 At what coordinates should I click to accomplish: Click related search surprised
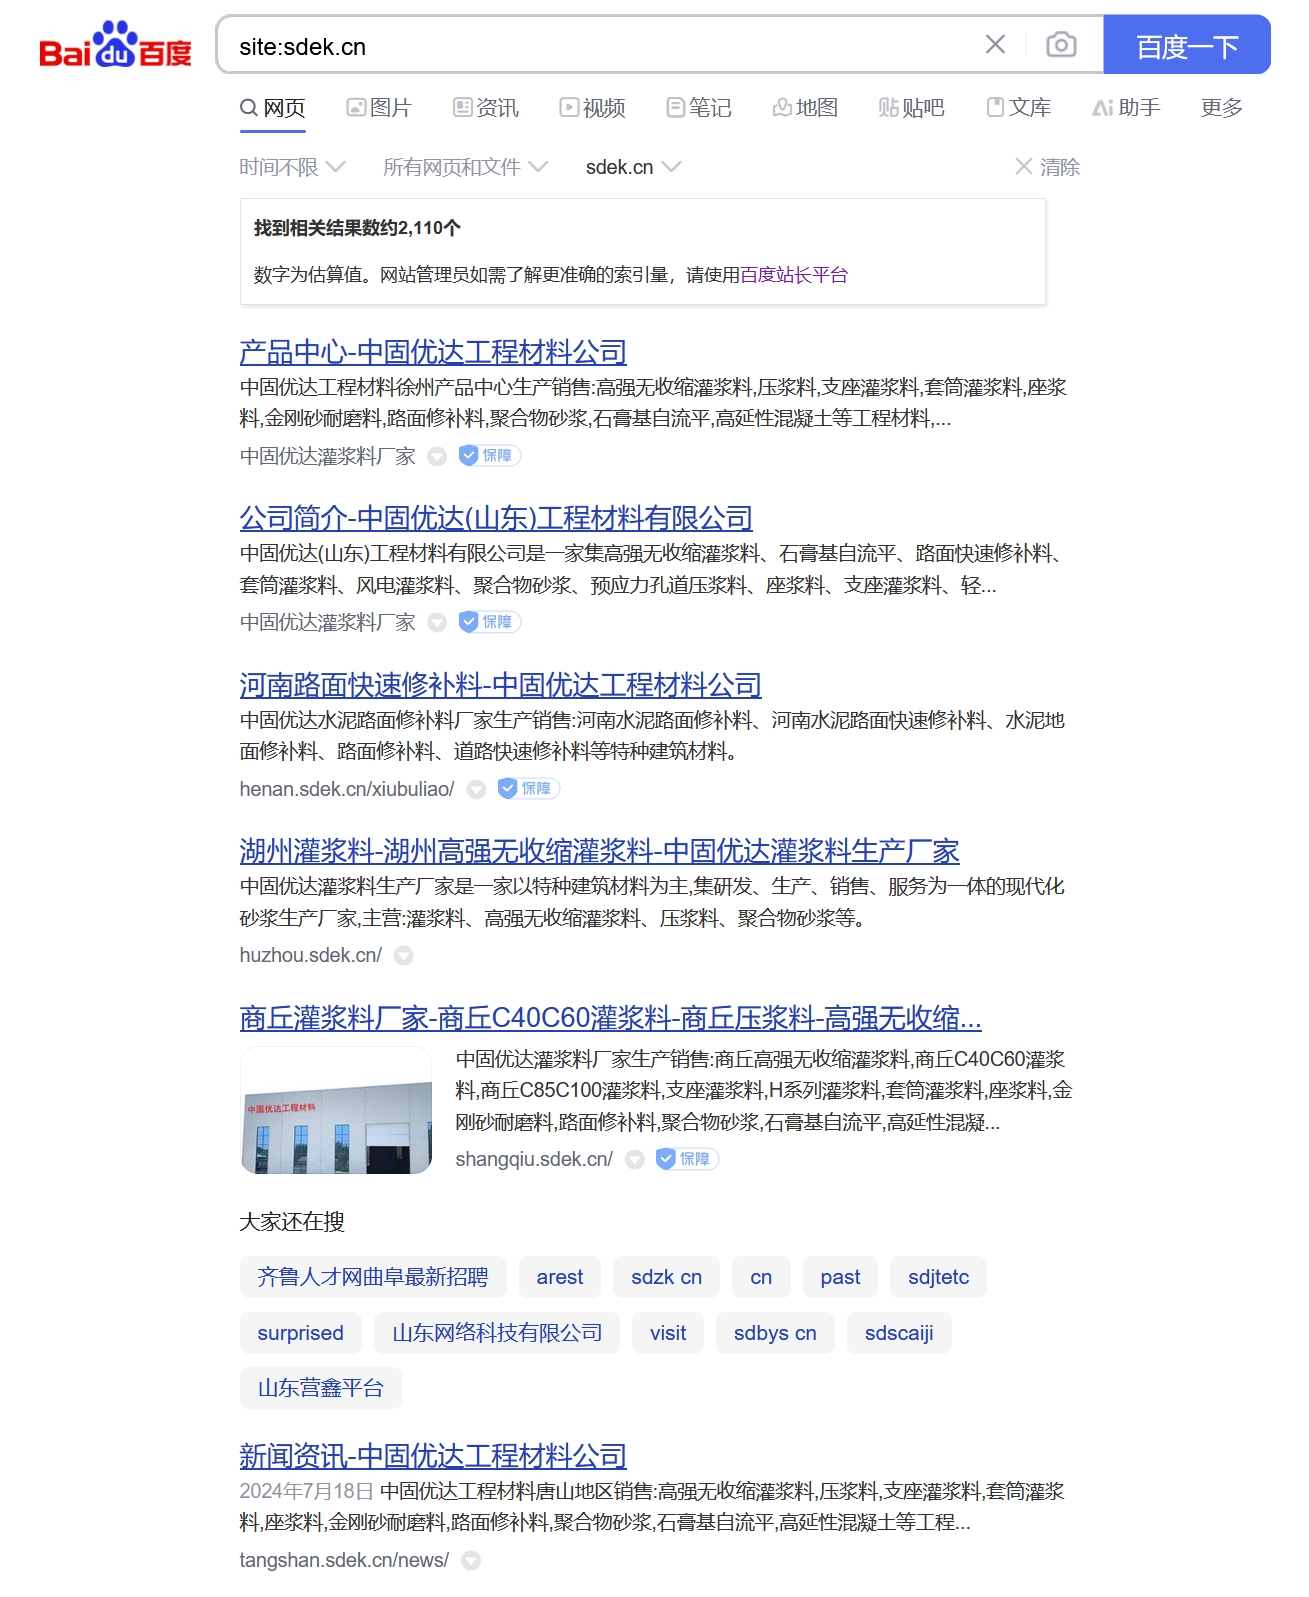coord(301,1333)
